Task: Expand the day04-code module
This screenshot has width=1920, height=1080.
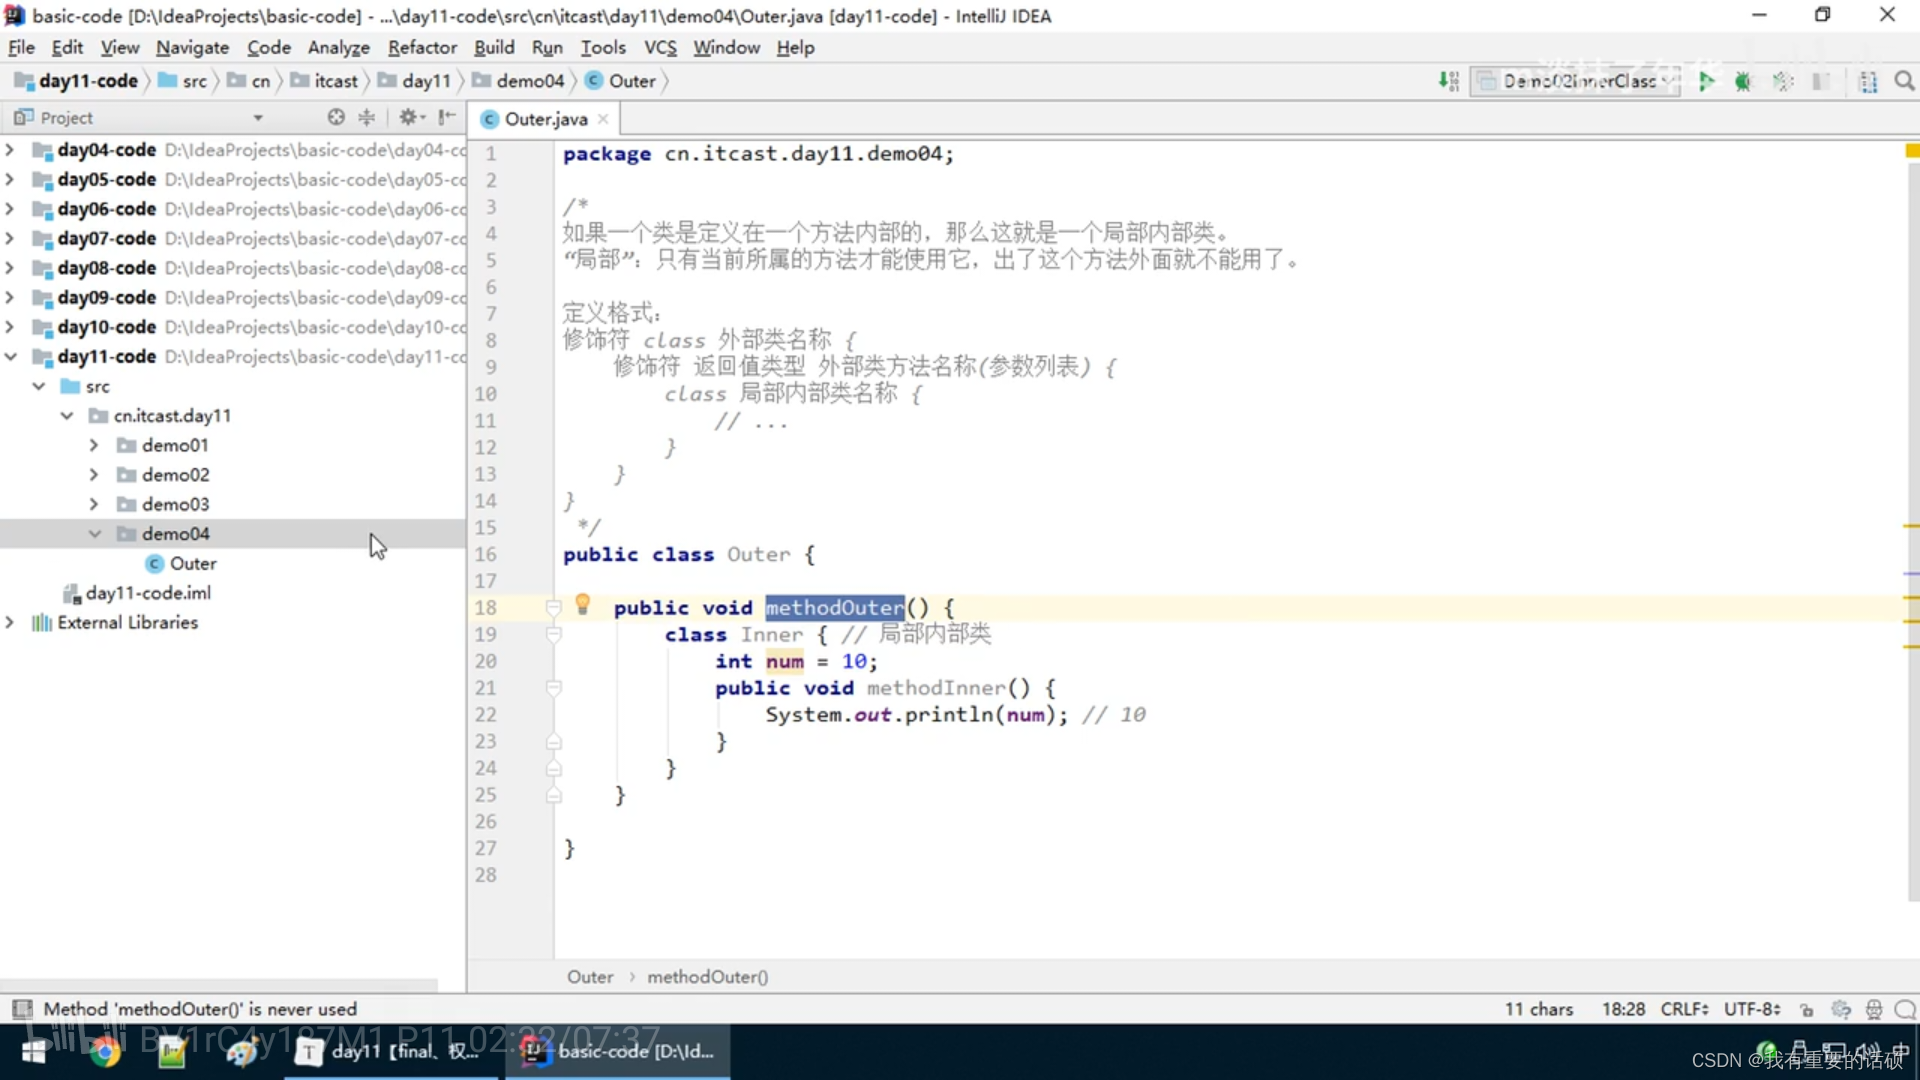Action: click(10, 150)
